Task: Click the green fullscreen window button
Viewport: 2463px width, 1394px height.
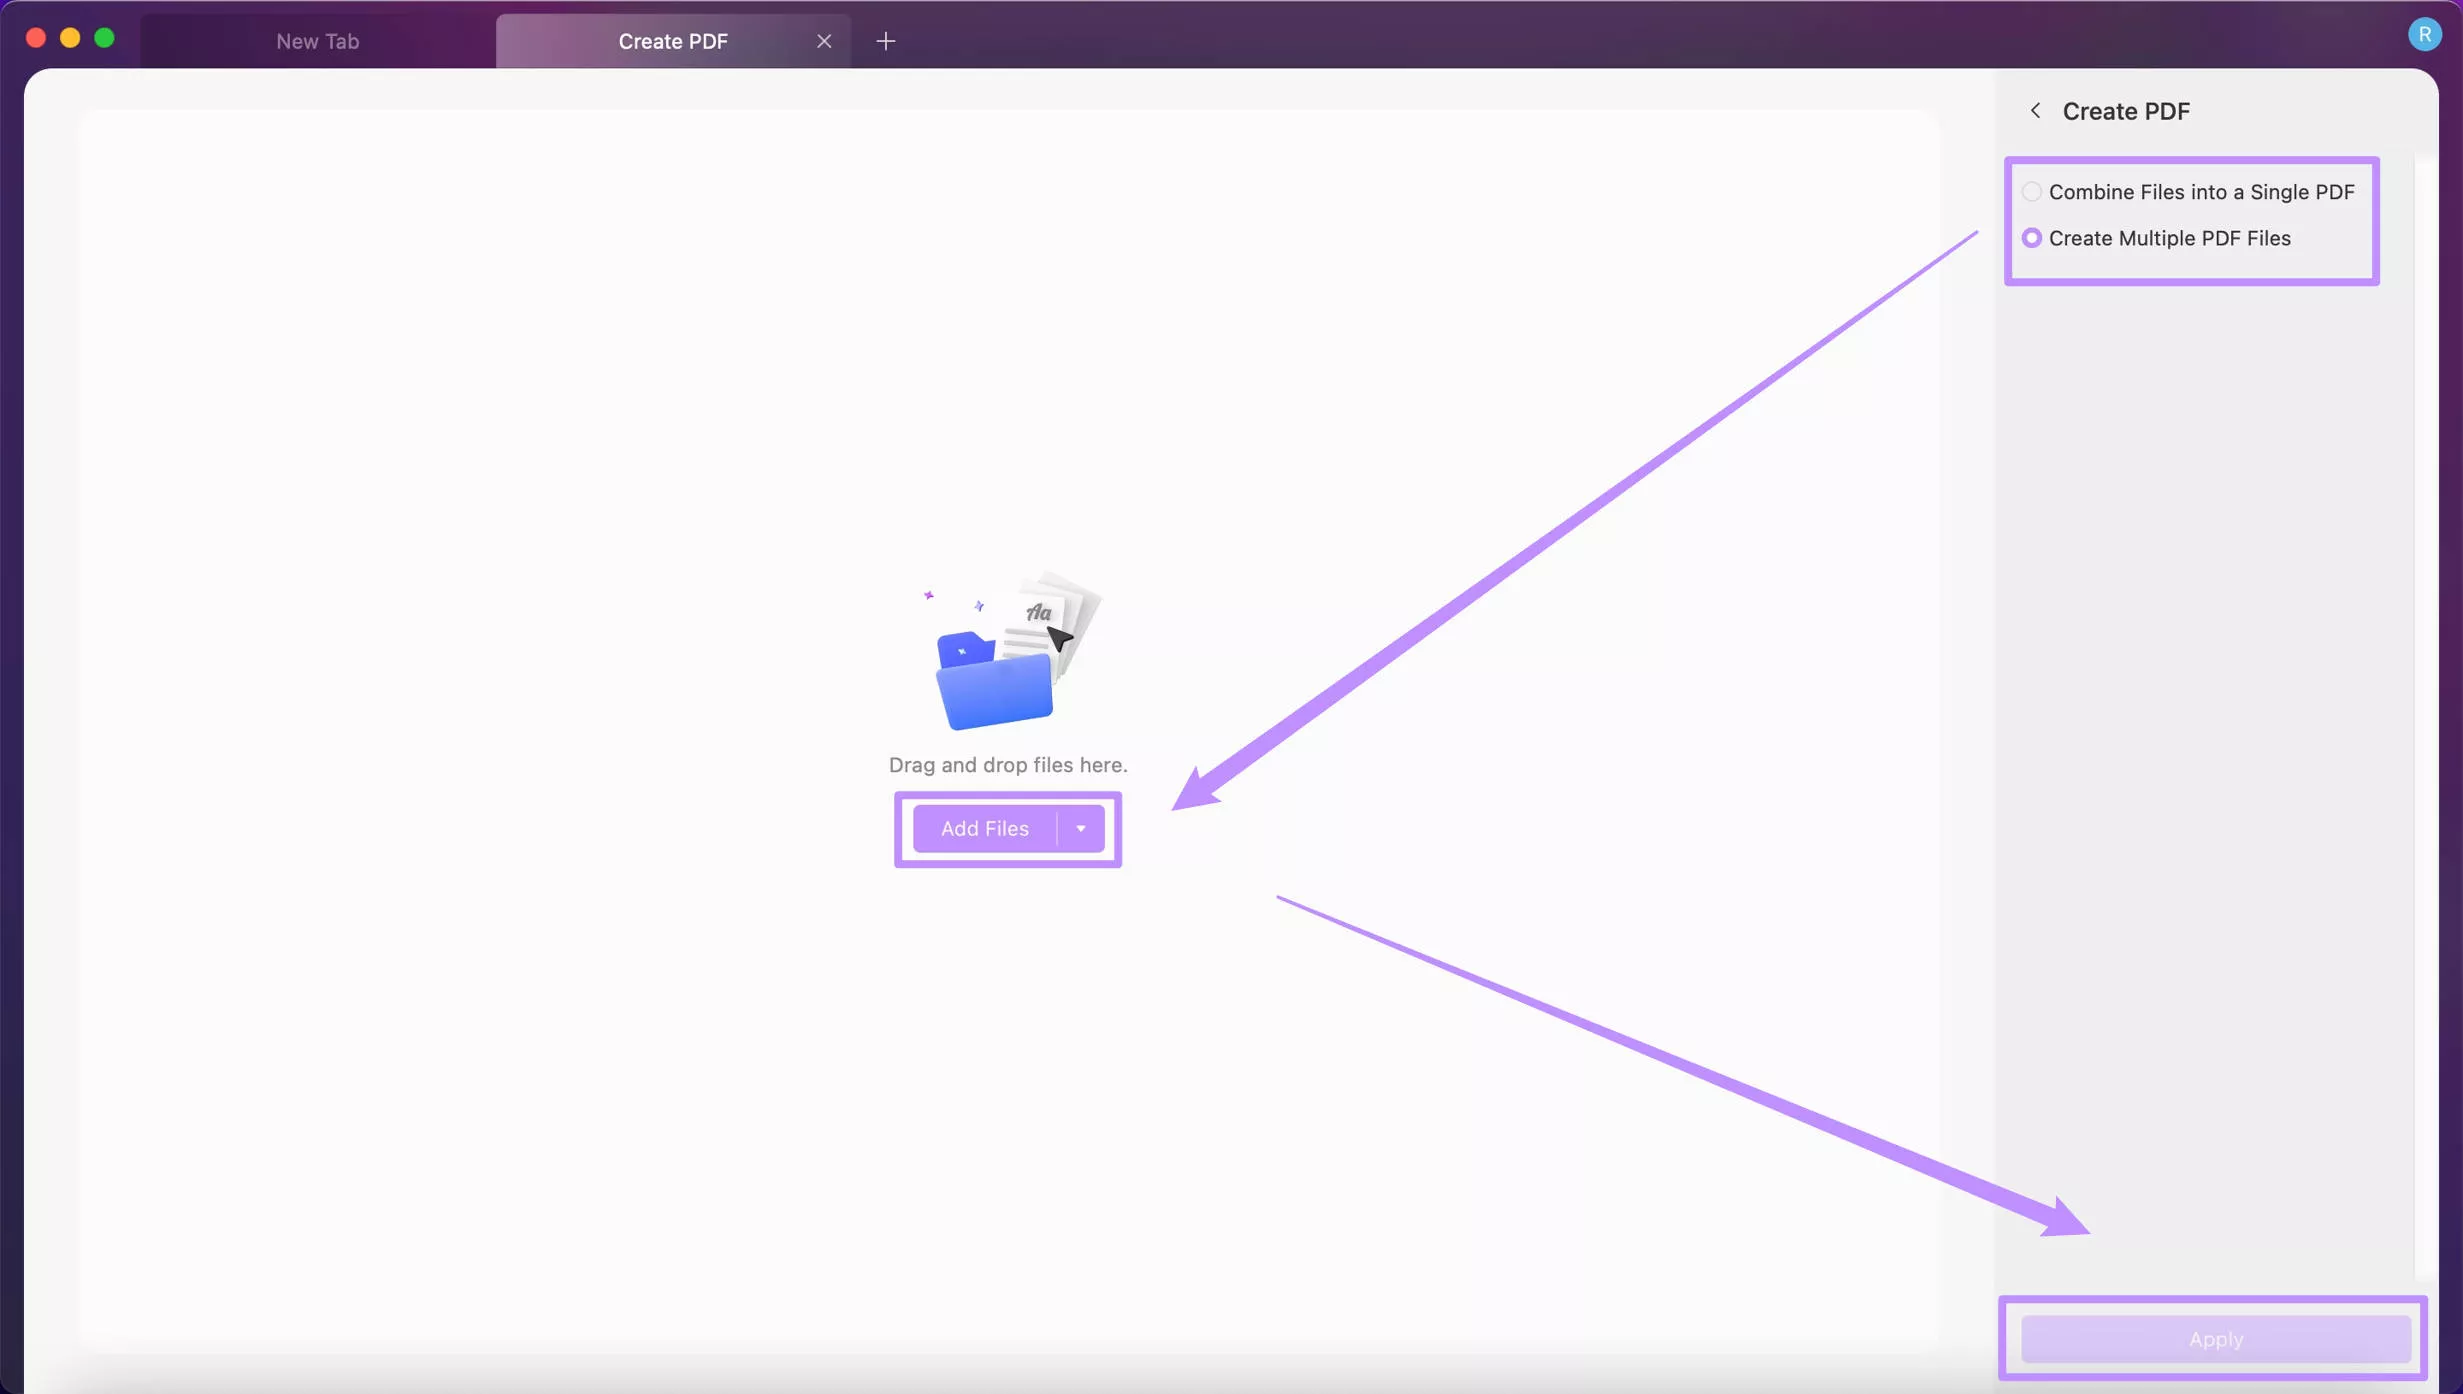Action: [104, 38]
